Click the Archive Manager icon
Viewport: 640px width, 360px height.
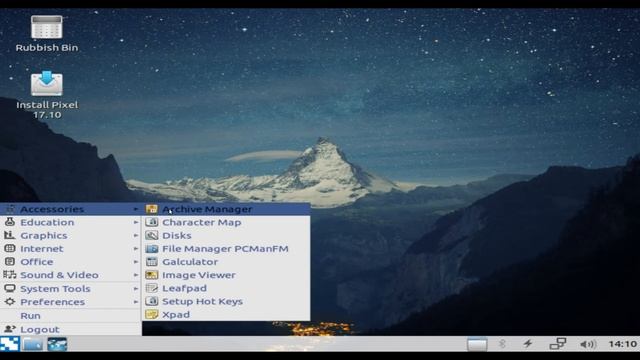[x=151, y=209]
